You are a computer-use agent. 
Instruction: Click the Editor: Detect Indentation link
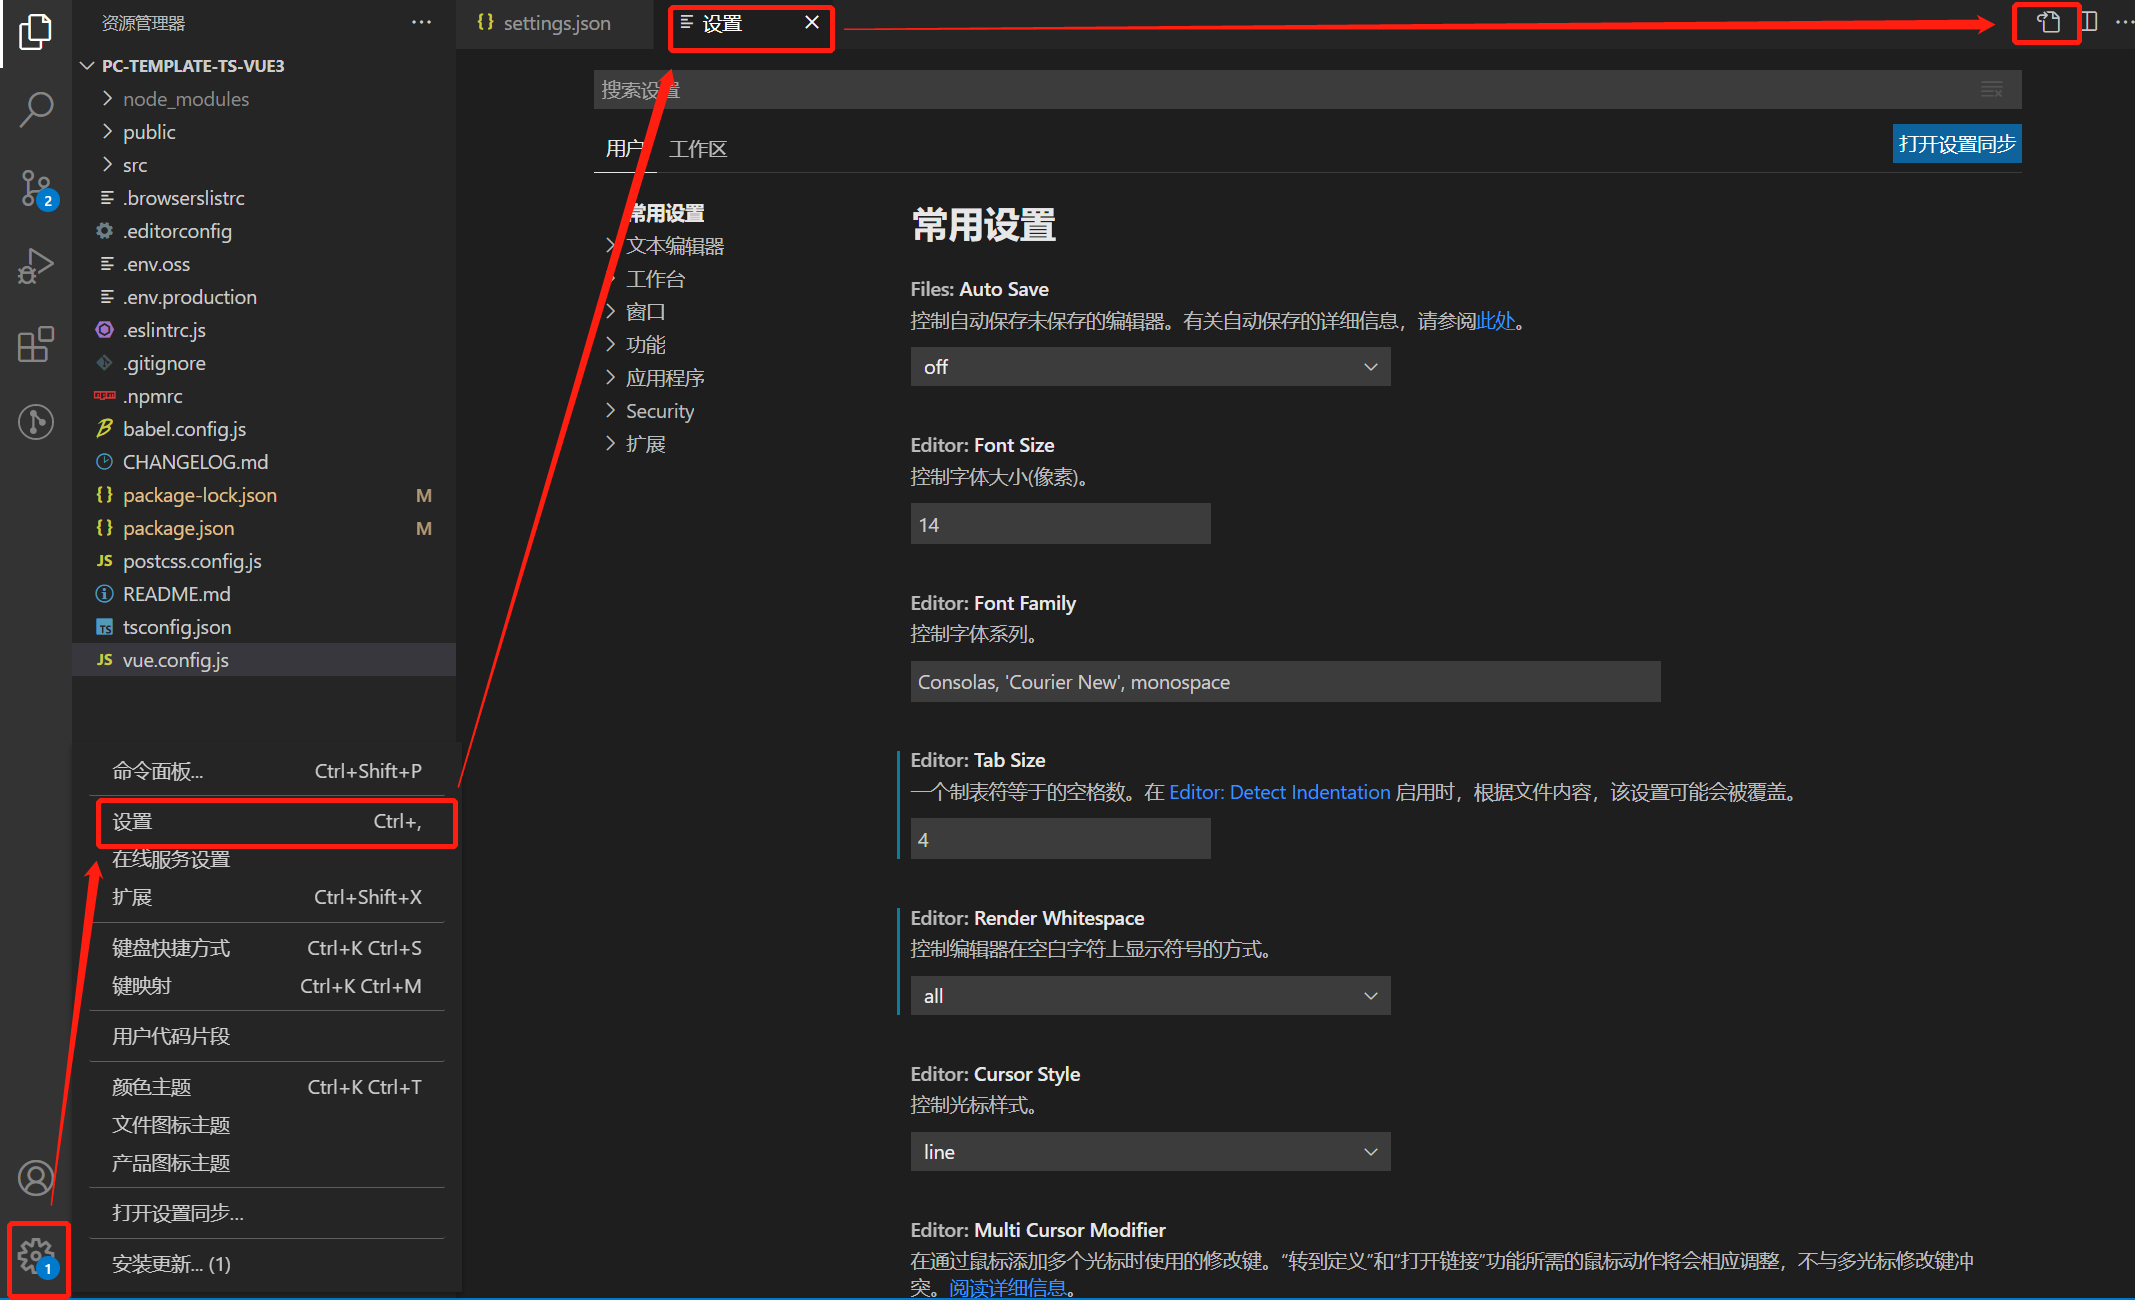[1279, 792]
